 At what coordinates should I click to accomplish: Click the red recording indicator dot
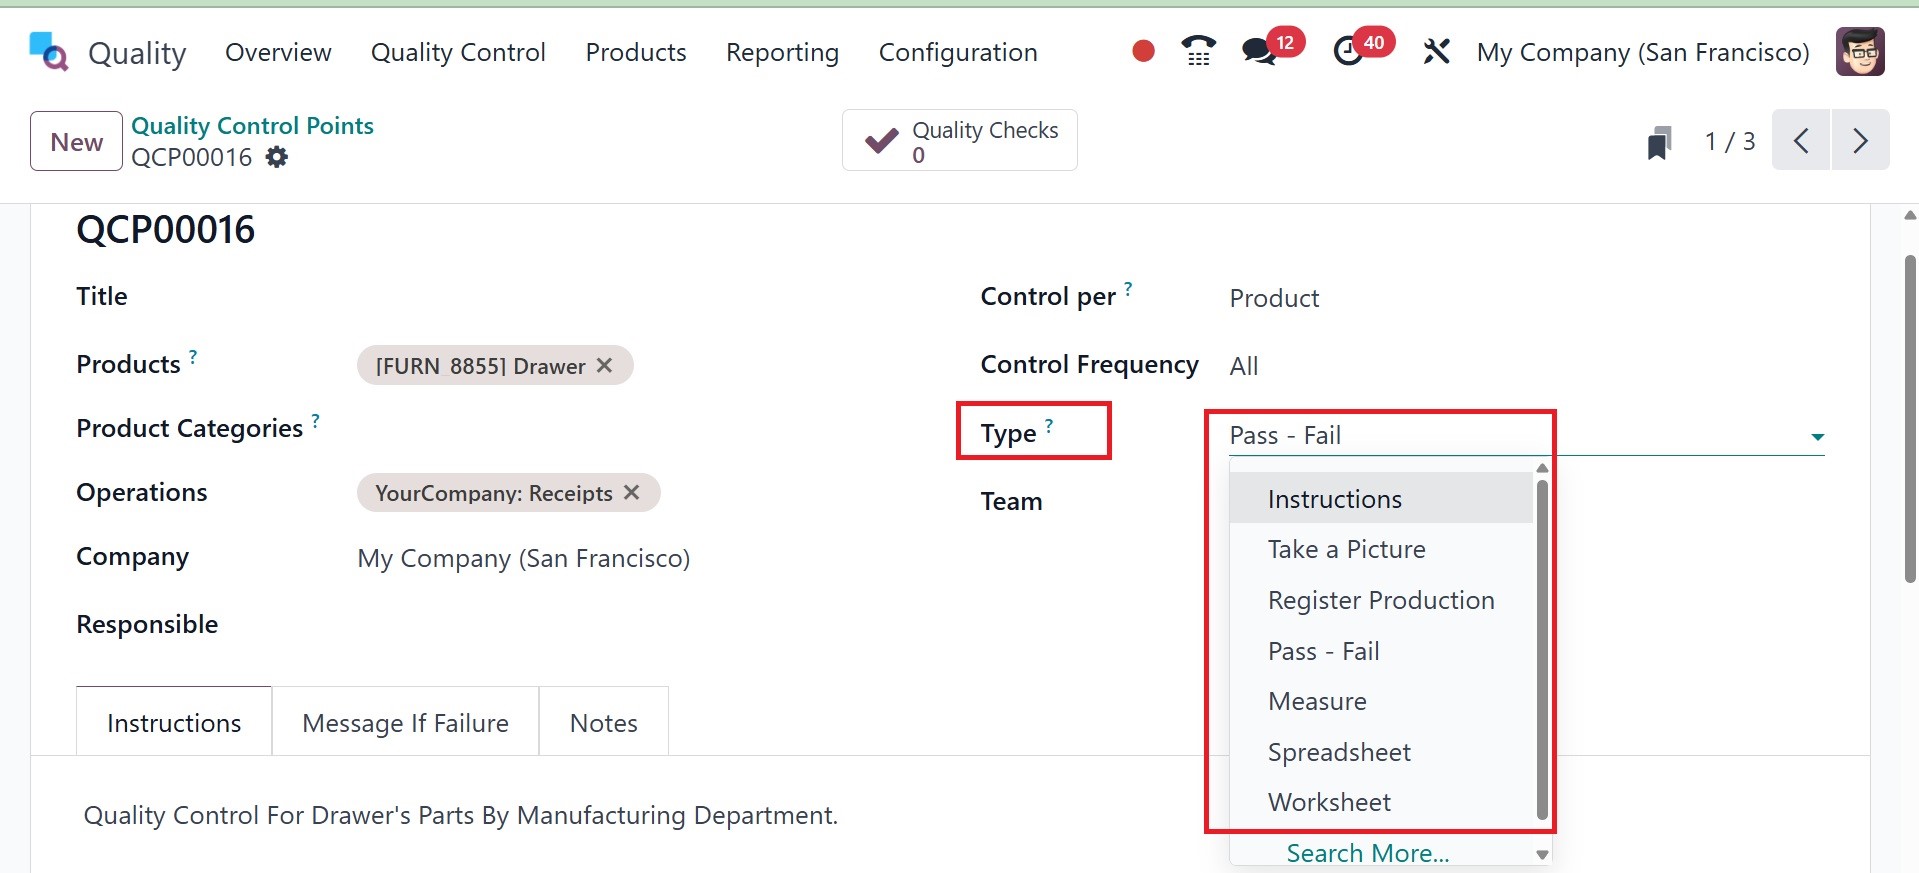pyautogui.click(x=1143, y=51)
